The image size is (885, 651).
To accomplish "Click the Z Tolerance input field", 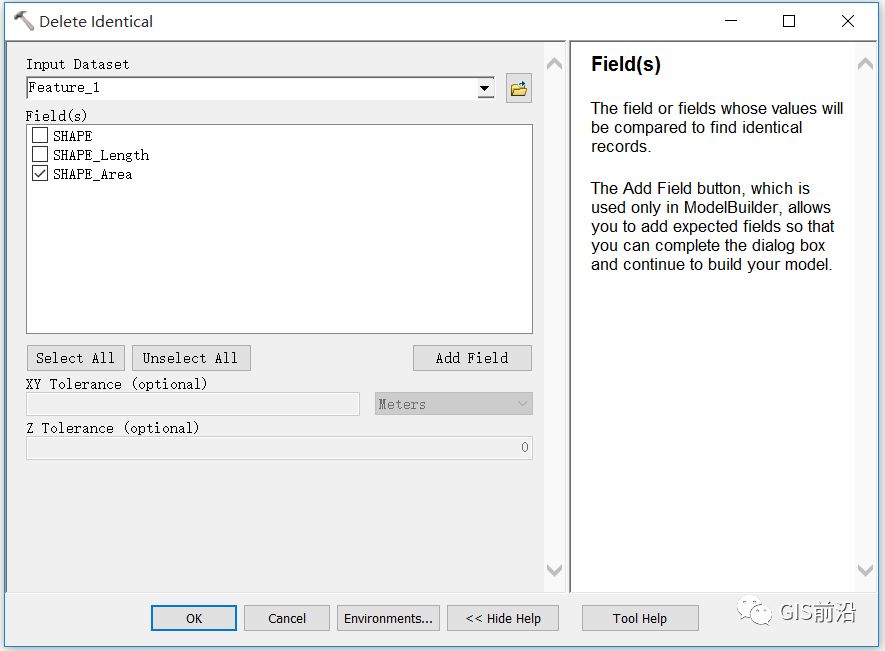I will coord(279,448).
